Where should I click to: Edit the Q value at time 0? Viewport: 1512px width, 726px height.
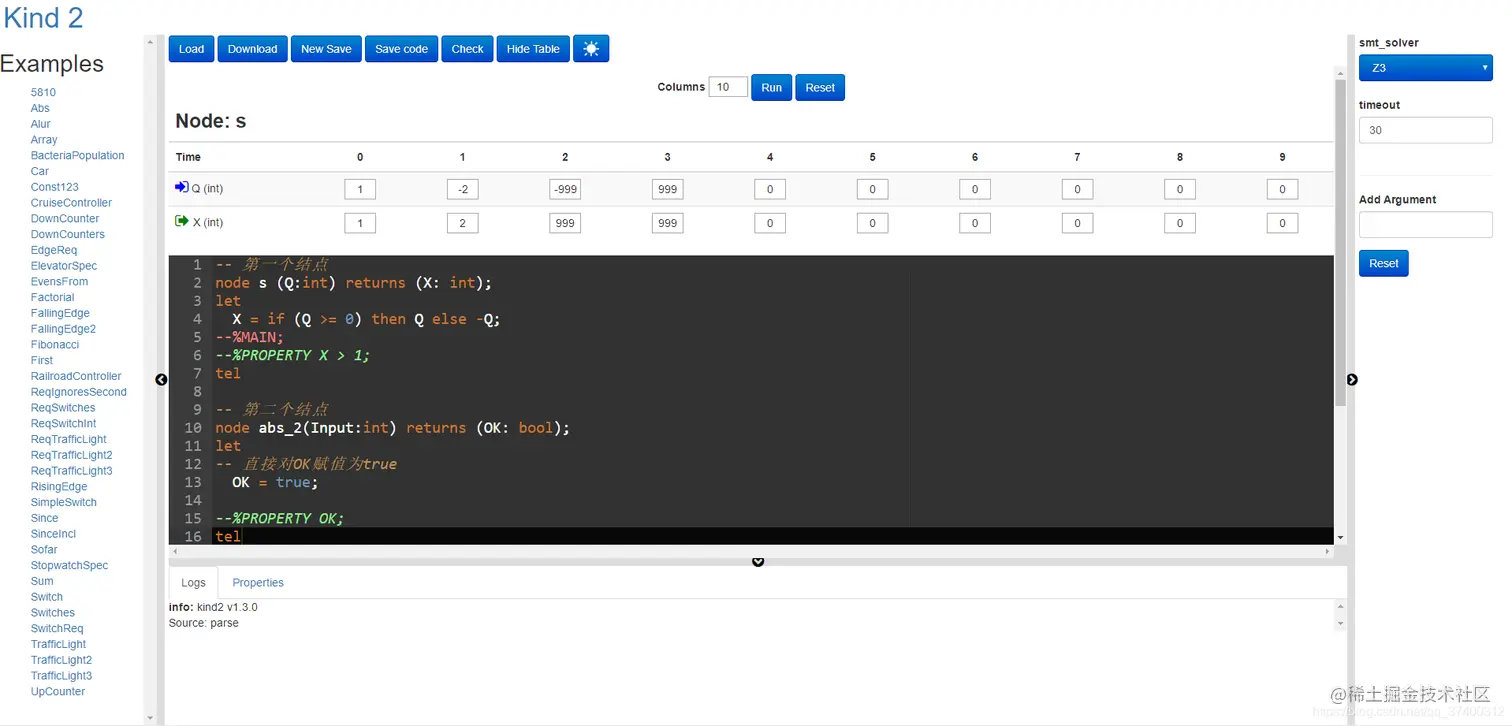pos(360,190)
